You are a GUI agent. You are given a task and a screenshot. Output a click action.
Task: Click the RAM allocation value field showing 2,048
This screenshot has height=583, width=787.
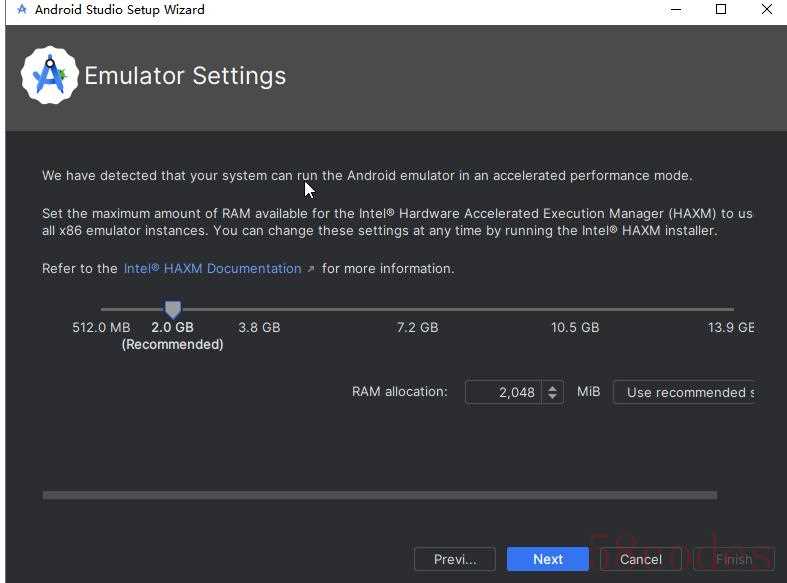[503, 392]
